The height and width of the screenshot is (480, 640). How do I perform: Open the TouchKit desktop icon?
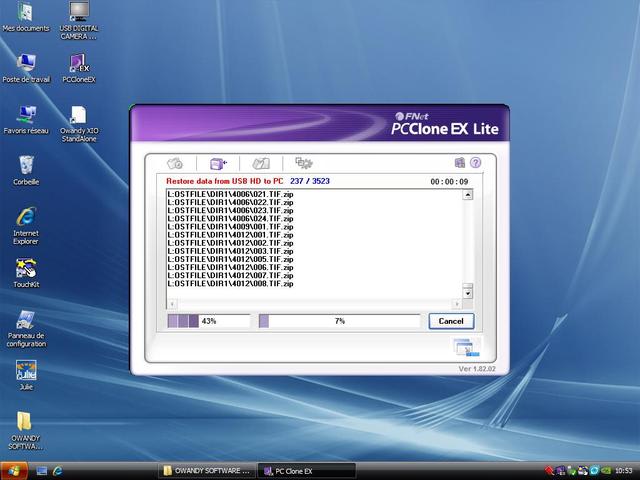(26, 273)
